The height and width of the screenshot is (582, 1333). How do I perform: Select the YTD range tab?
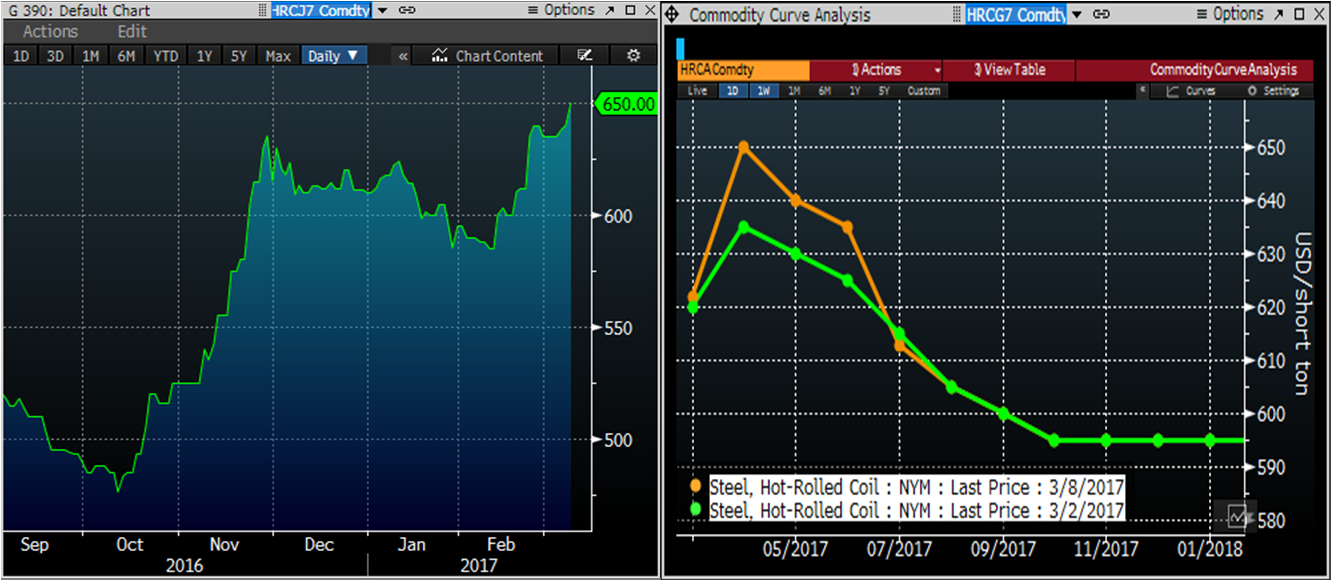pyautogui.click(x=165, y=56)
